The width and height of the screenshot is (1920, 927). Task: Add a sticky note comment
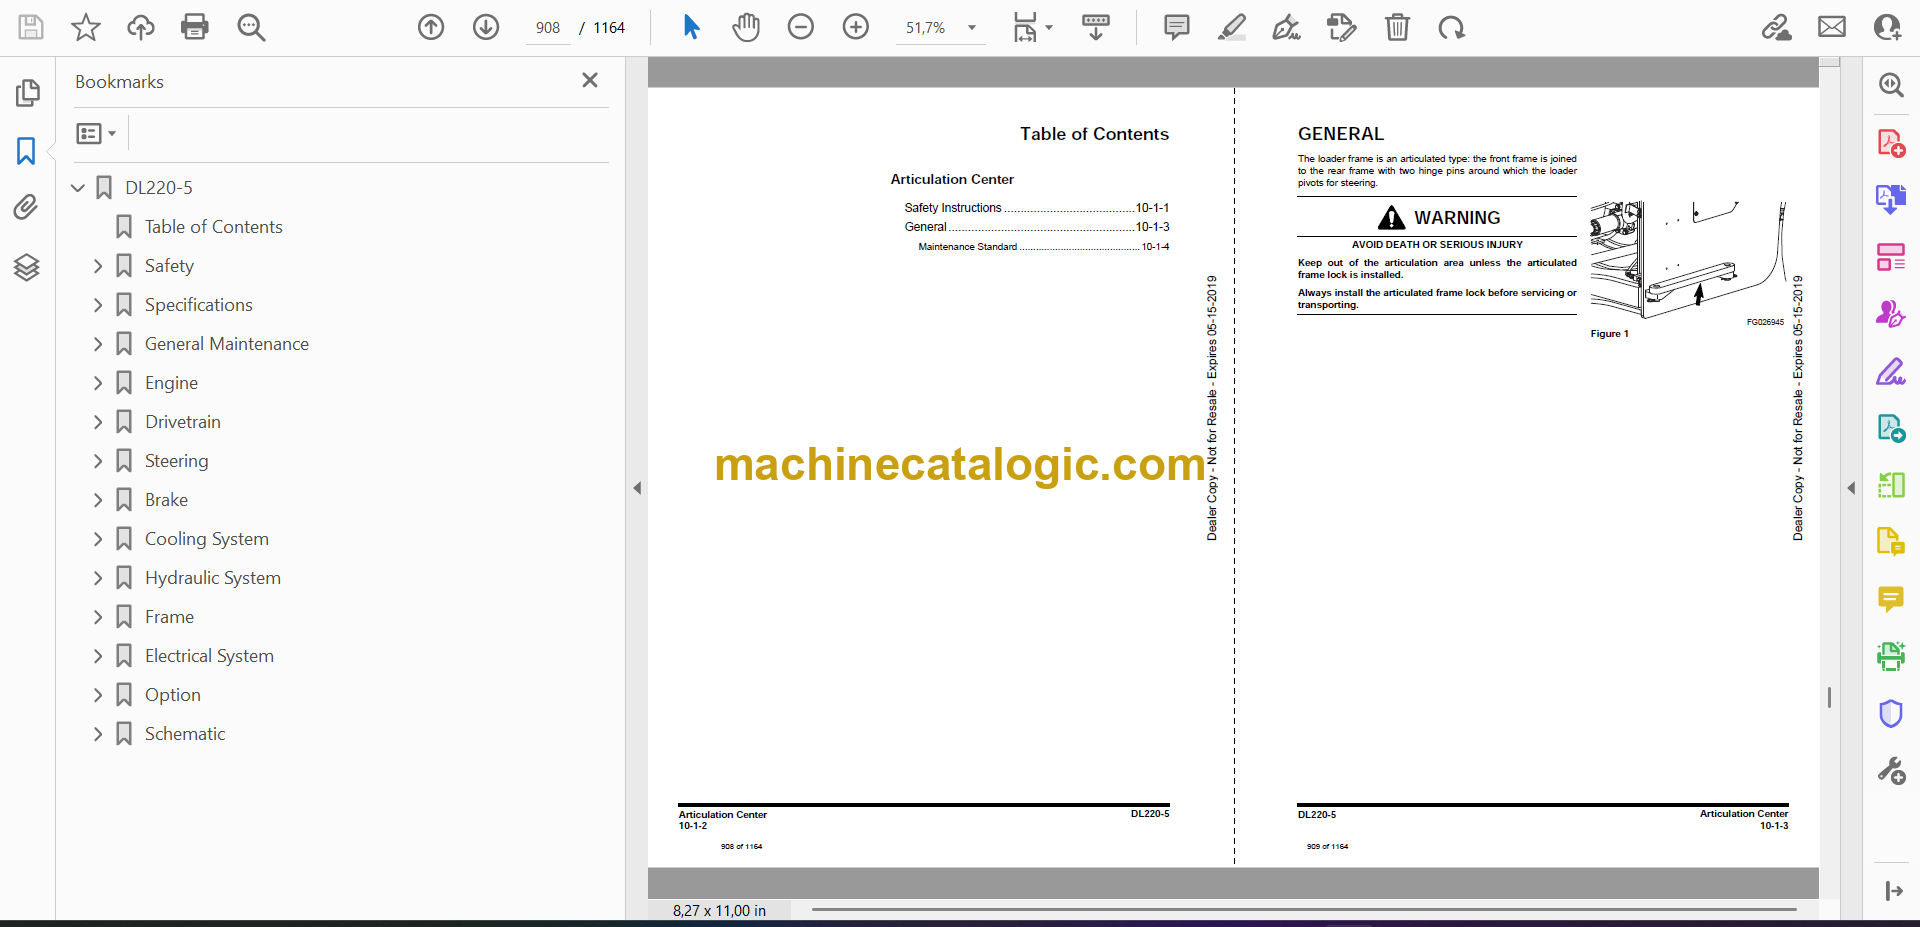(1177, 27)
